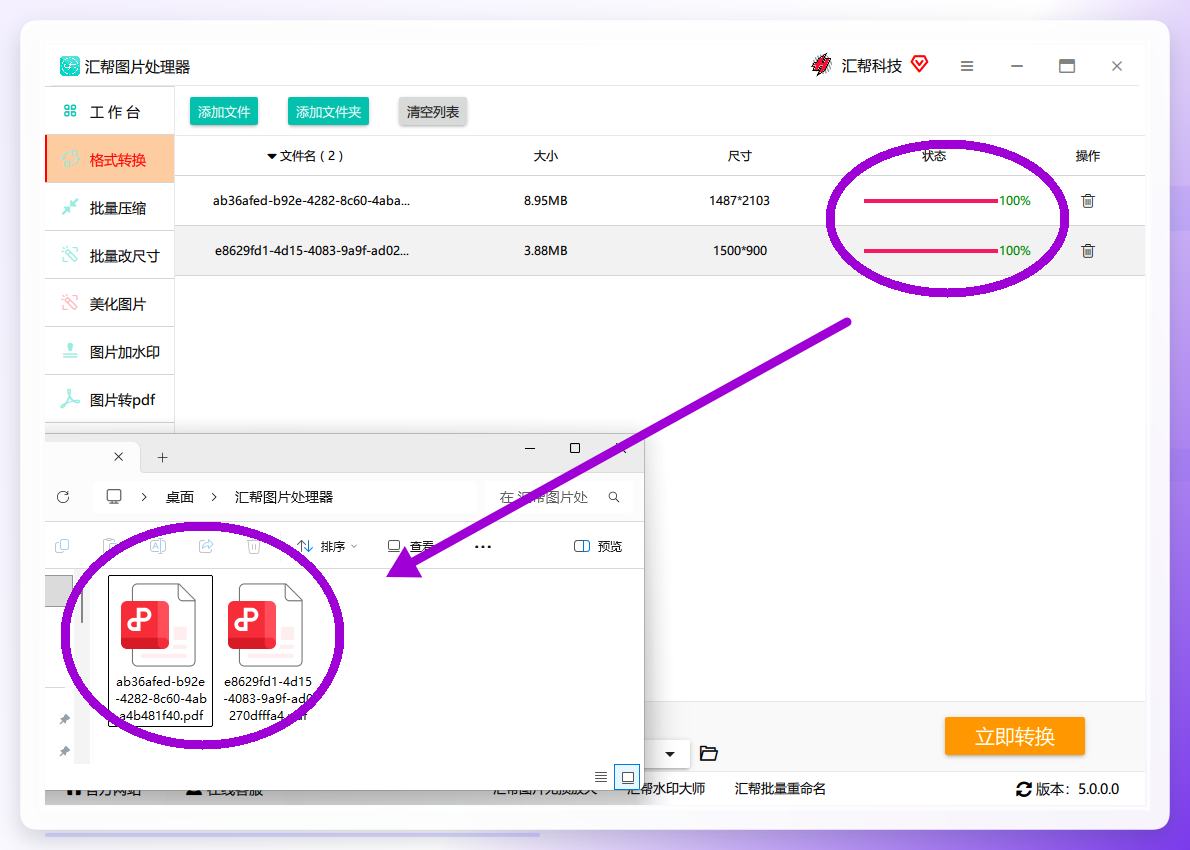1190x850 pixels.
Task: Click the This PC monitor icon in breadcrumb
Action: pyautogui.click(x=114, y=497)
